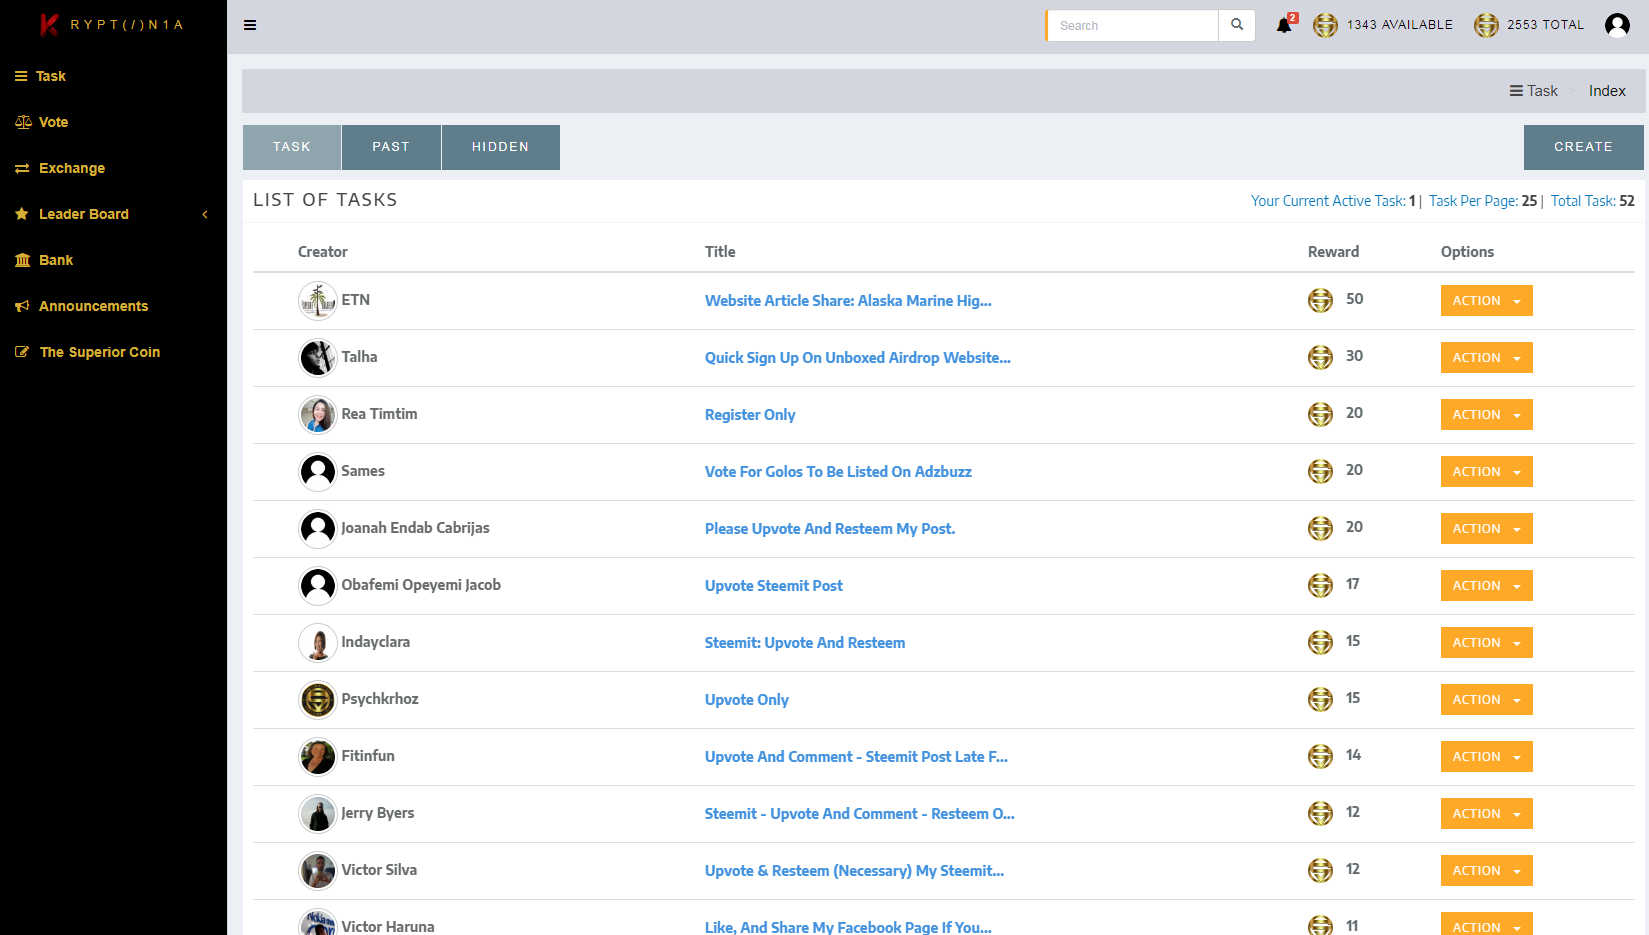Open Bank in the sidebar
This screenshot has width=1649, height=935.
click(113, 260)
